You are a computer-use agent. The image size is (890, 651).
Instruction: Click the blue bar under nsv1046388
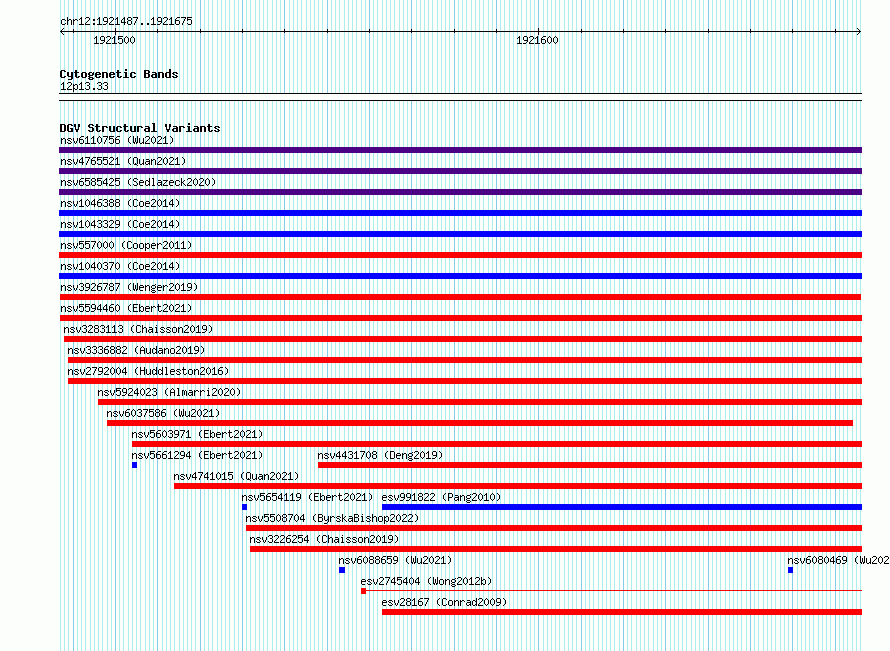pyautogui.click(x=460, y=213)
